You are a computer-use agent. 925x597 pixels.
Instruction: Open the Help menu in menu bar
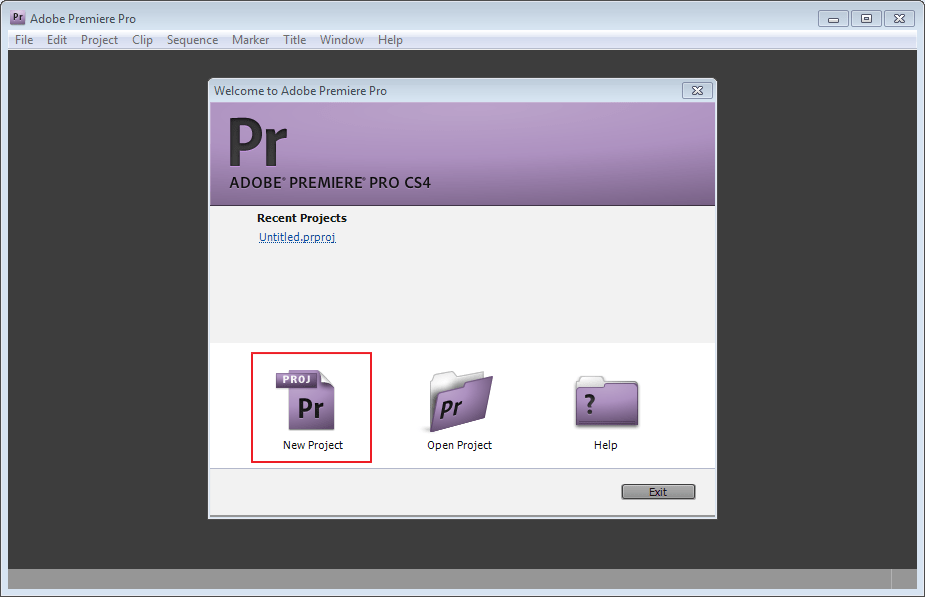[x=390, y=40]
